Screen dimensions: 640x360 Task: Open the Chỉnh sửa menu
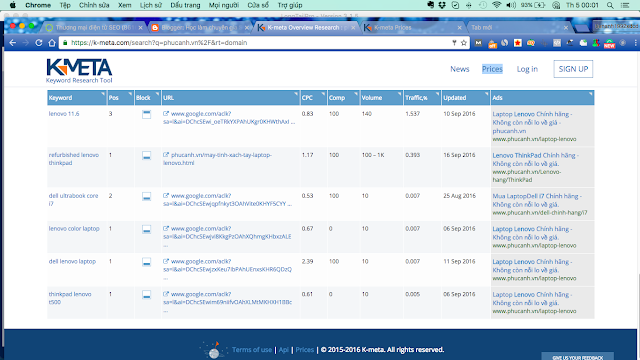tap(94, 5)
